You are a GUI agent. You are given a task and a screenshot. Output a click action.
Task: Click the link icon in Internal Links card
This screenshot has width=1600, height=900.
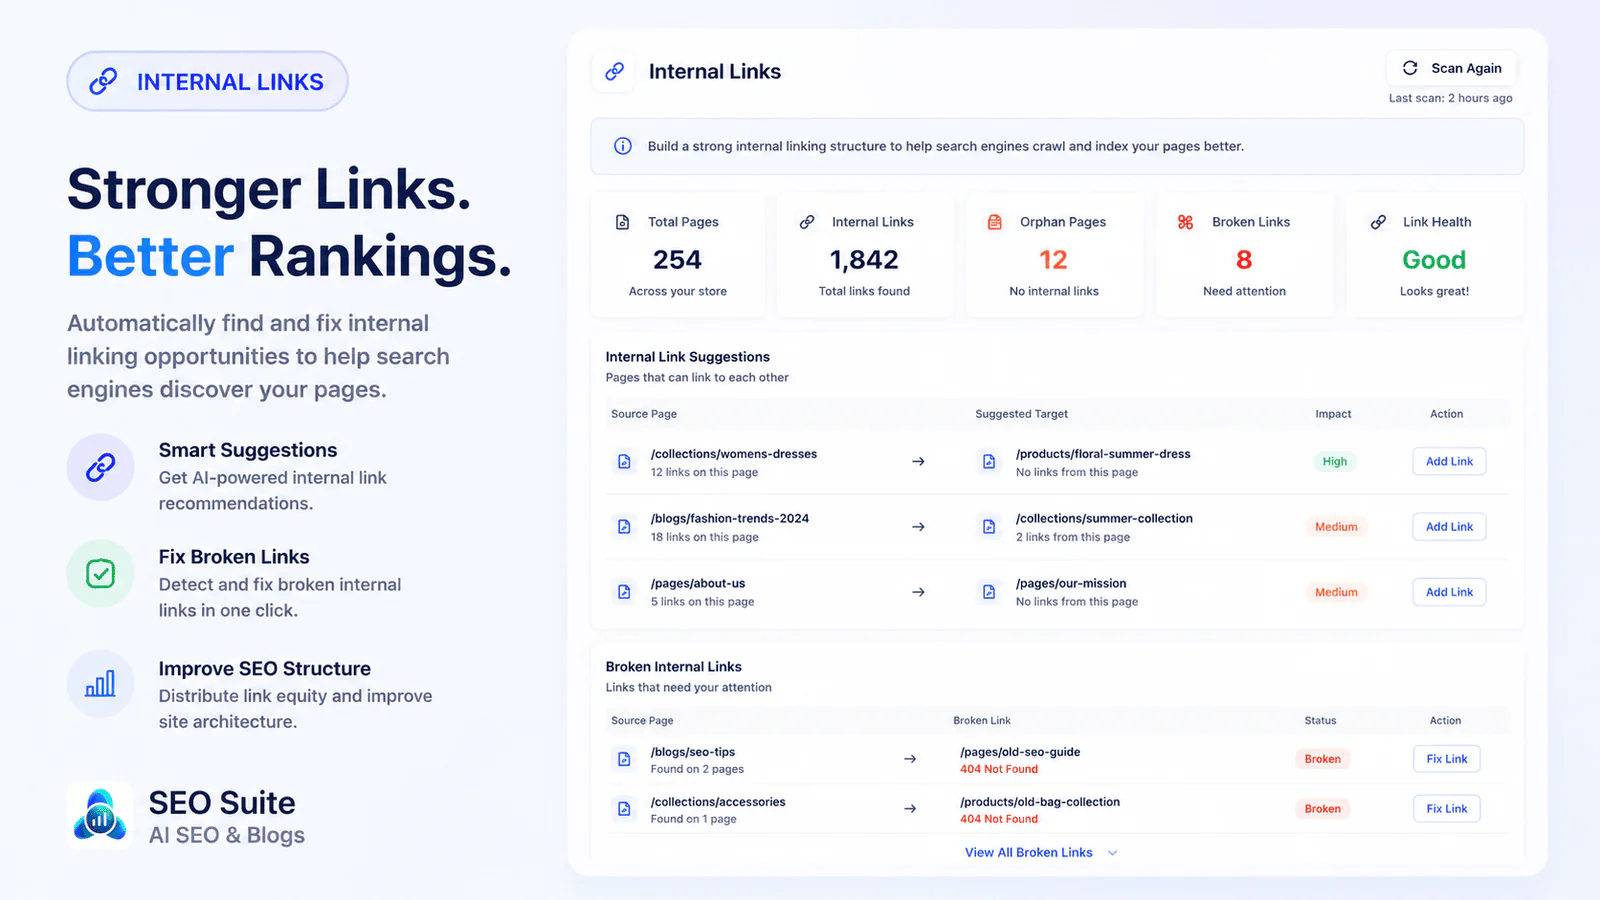pos(807,222)
